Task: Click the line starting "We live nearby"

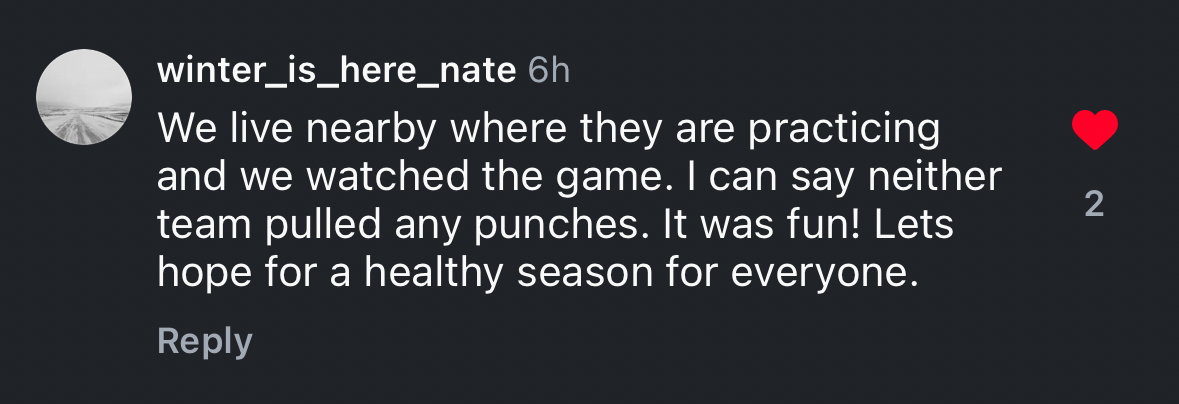Action: tap(548, 129)
